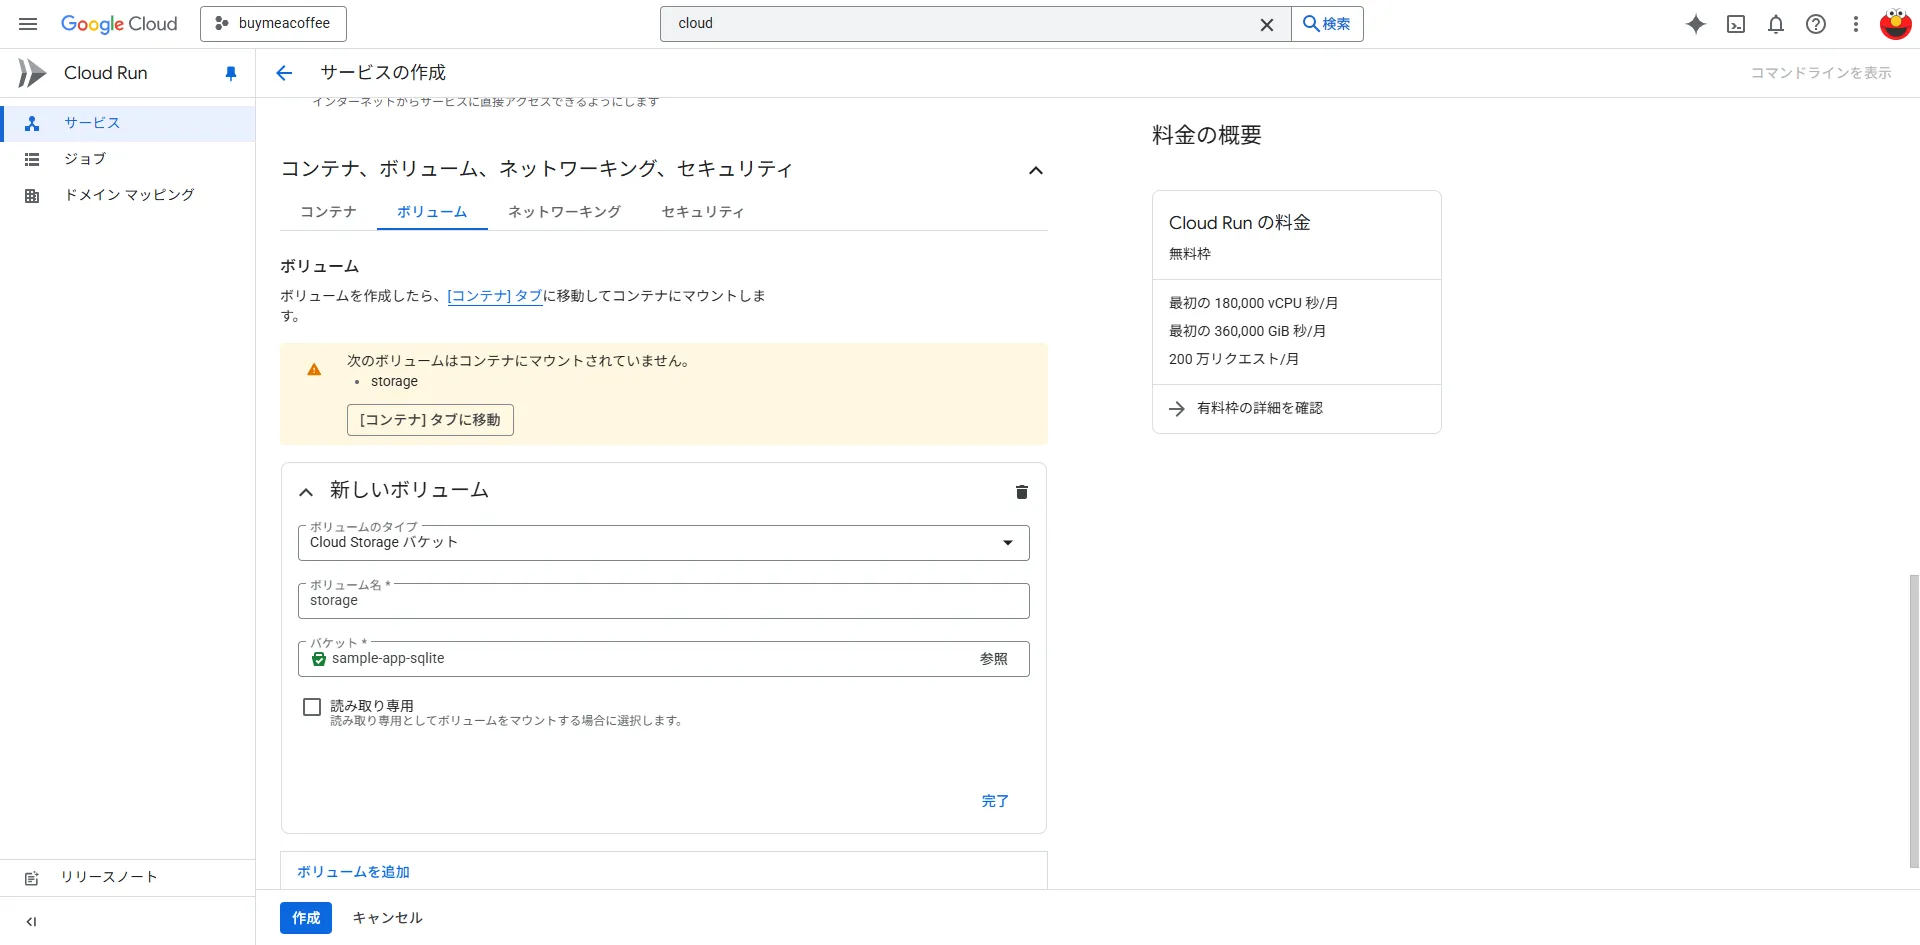Open the help question mark menu
Image resolution: width=1920 pixels, height=945 pixels.
click(1816, 24)
